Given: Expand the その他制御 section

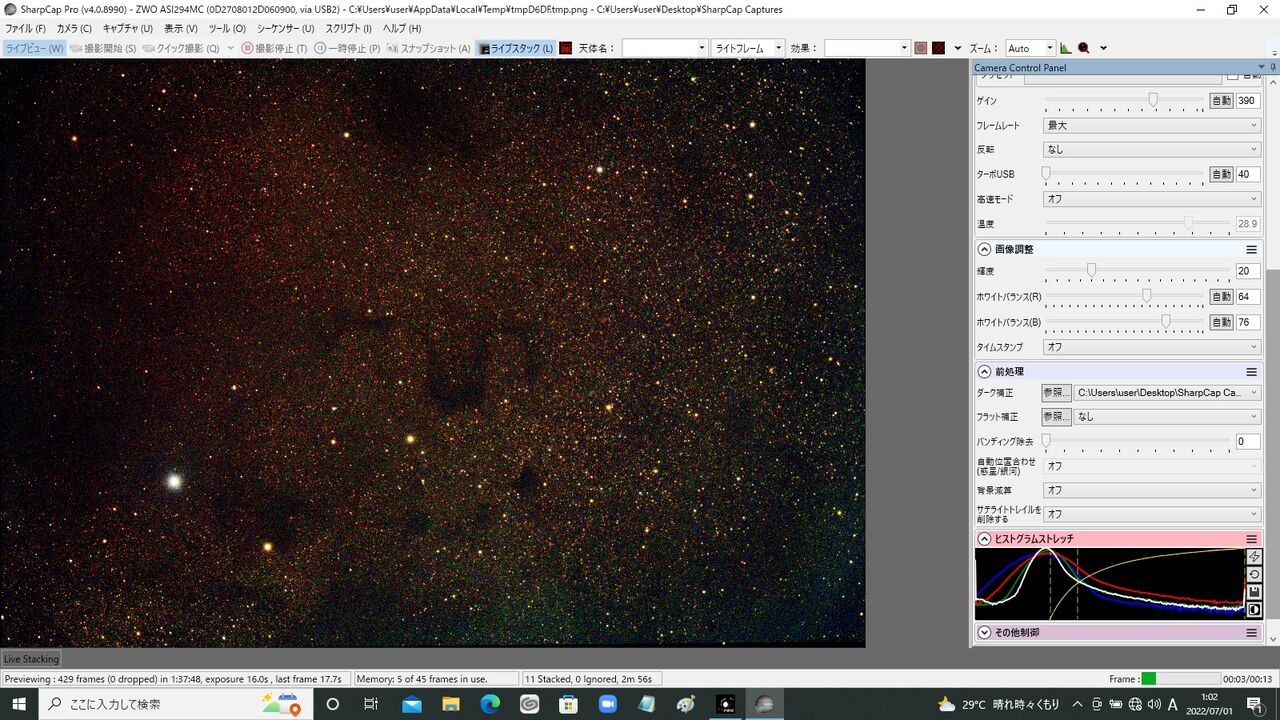Looking at the screenshot, I should click(x=984, y=633).
